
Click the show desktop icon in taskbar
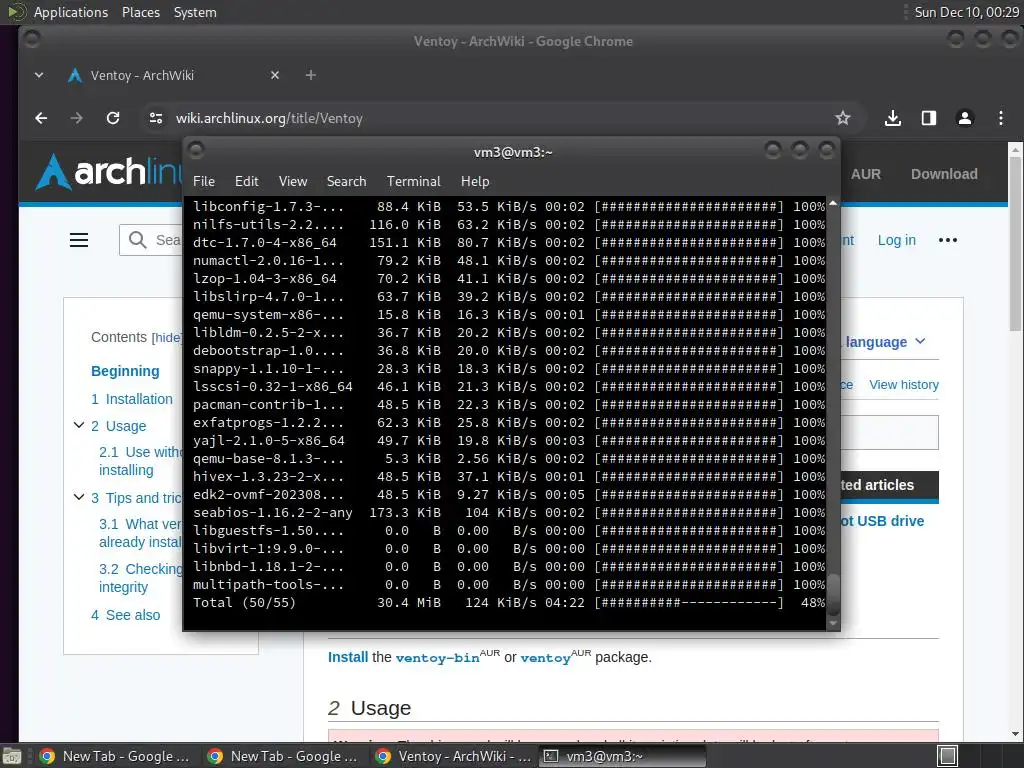[x=11, y=756]
